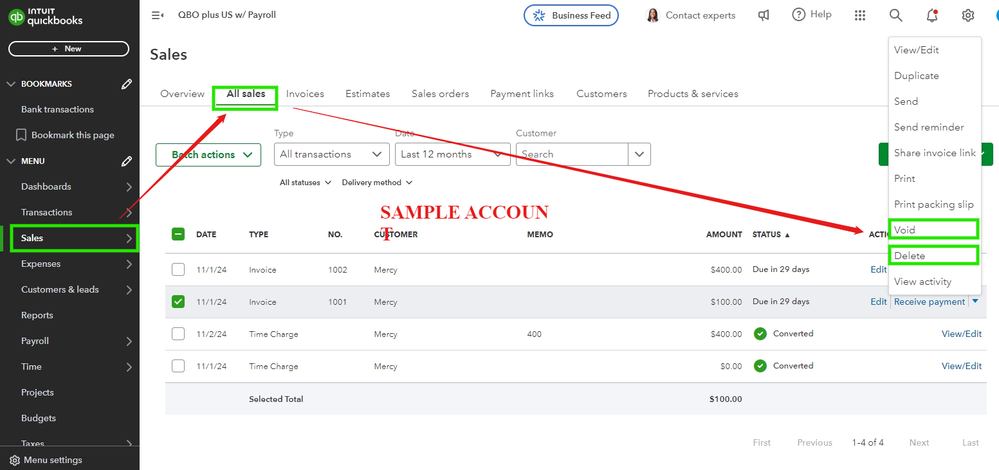Open the announcements megaphone icon
Screen dimensions: 999x470
click(763, 15)
